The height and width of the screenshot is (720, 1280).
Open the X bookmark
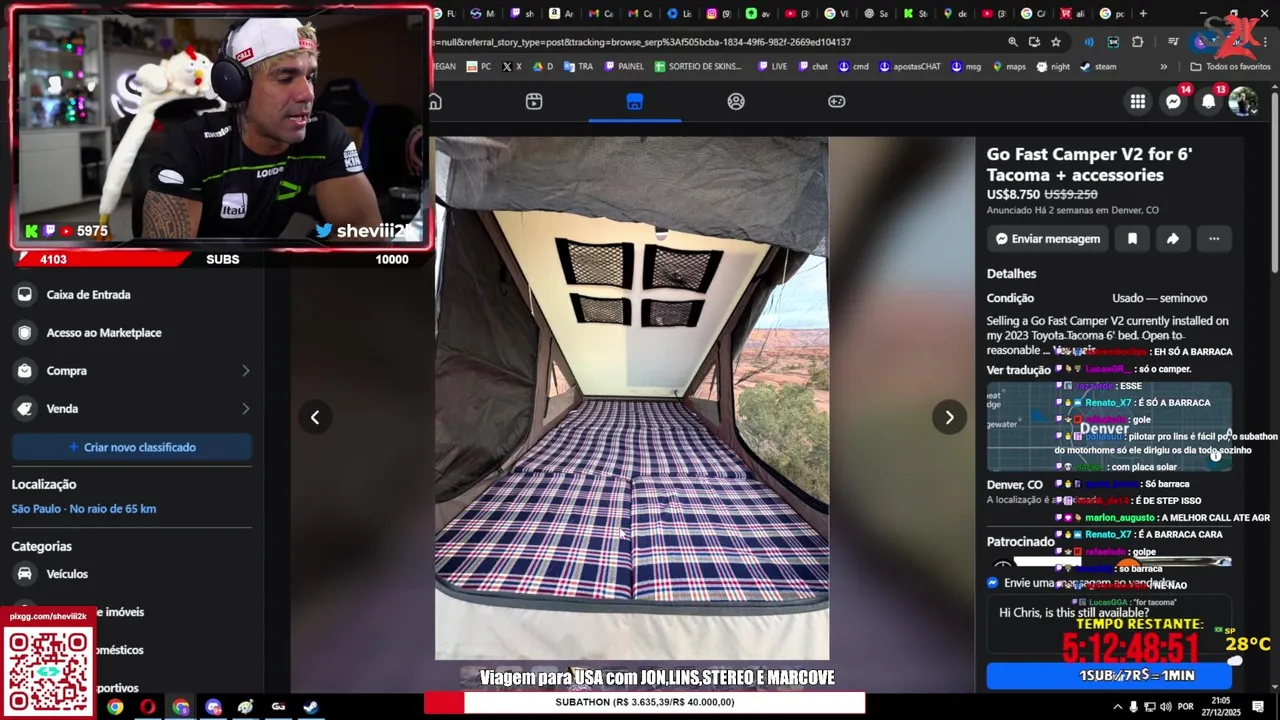tap(512, 67)
